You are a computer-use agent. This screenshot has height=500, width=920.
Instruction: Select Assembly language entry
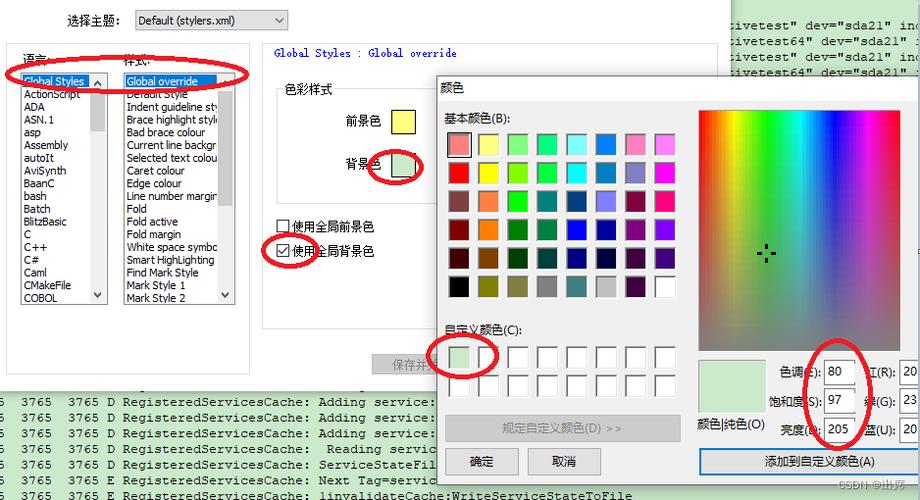pyautogui.click(x=46, y=145)
